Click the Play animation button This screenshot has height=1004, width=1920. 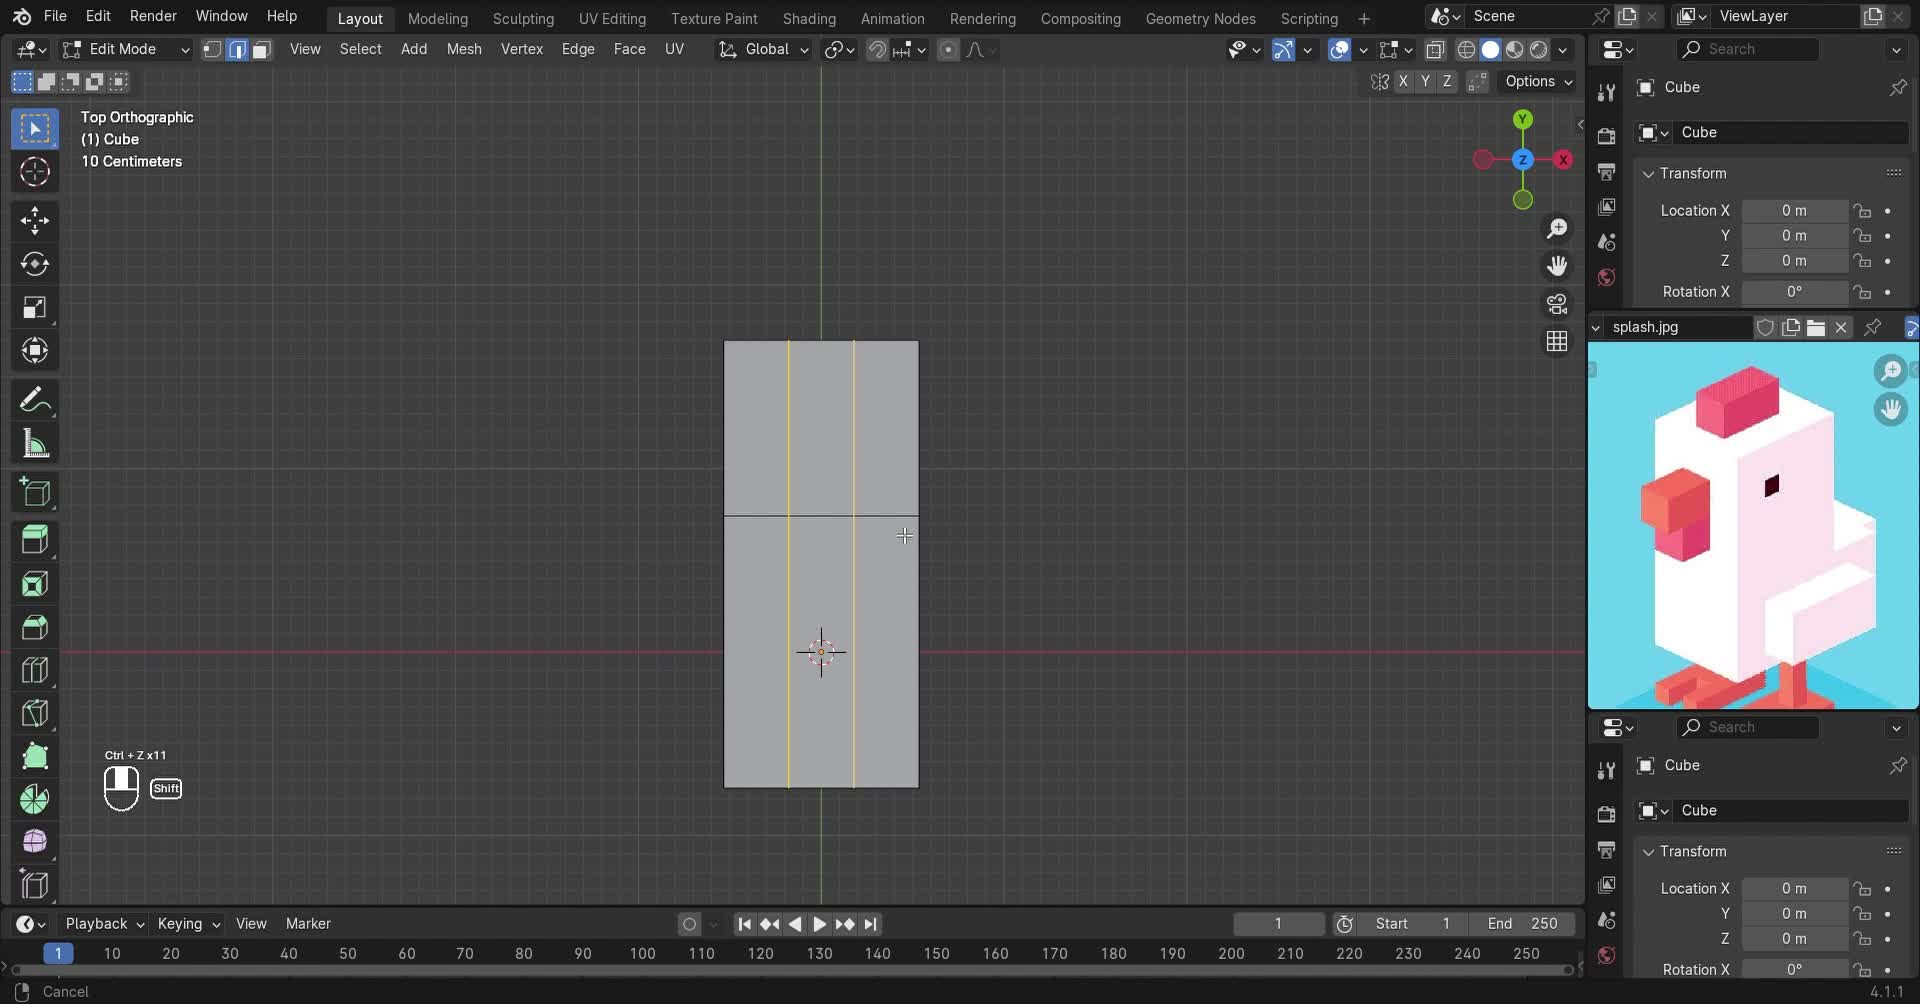pos(819,924)
